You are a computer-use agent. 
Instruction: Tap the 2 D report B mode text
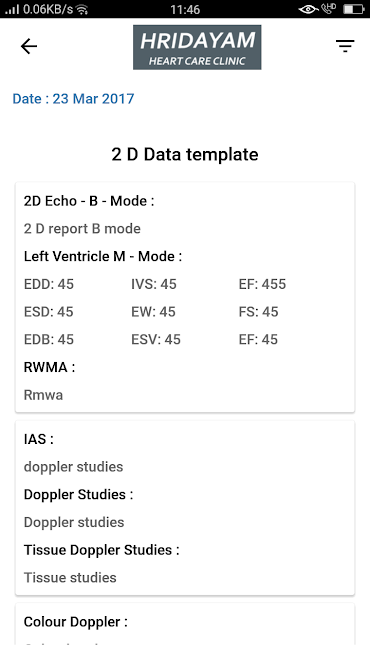(x=82, y=229)
